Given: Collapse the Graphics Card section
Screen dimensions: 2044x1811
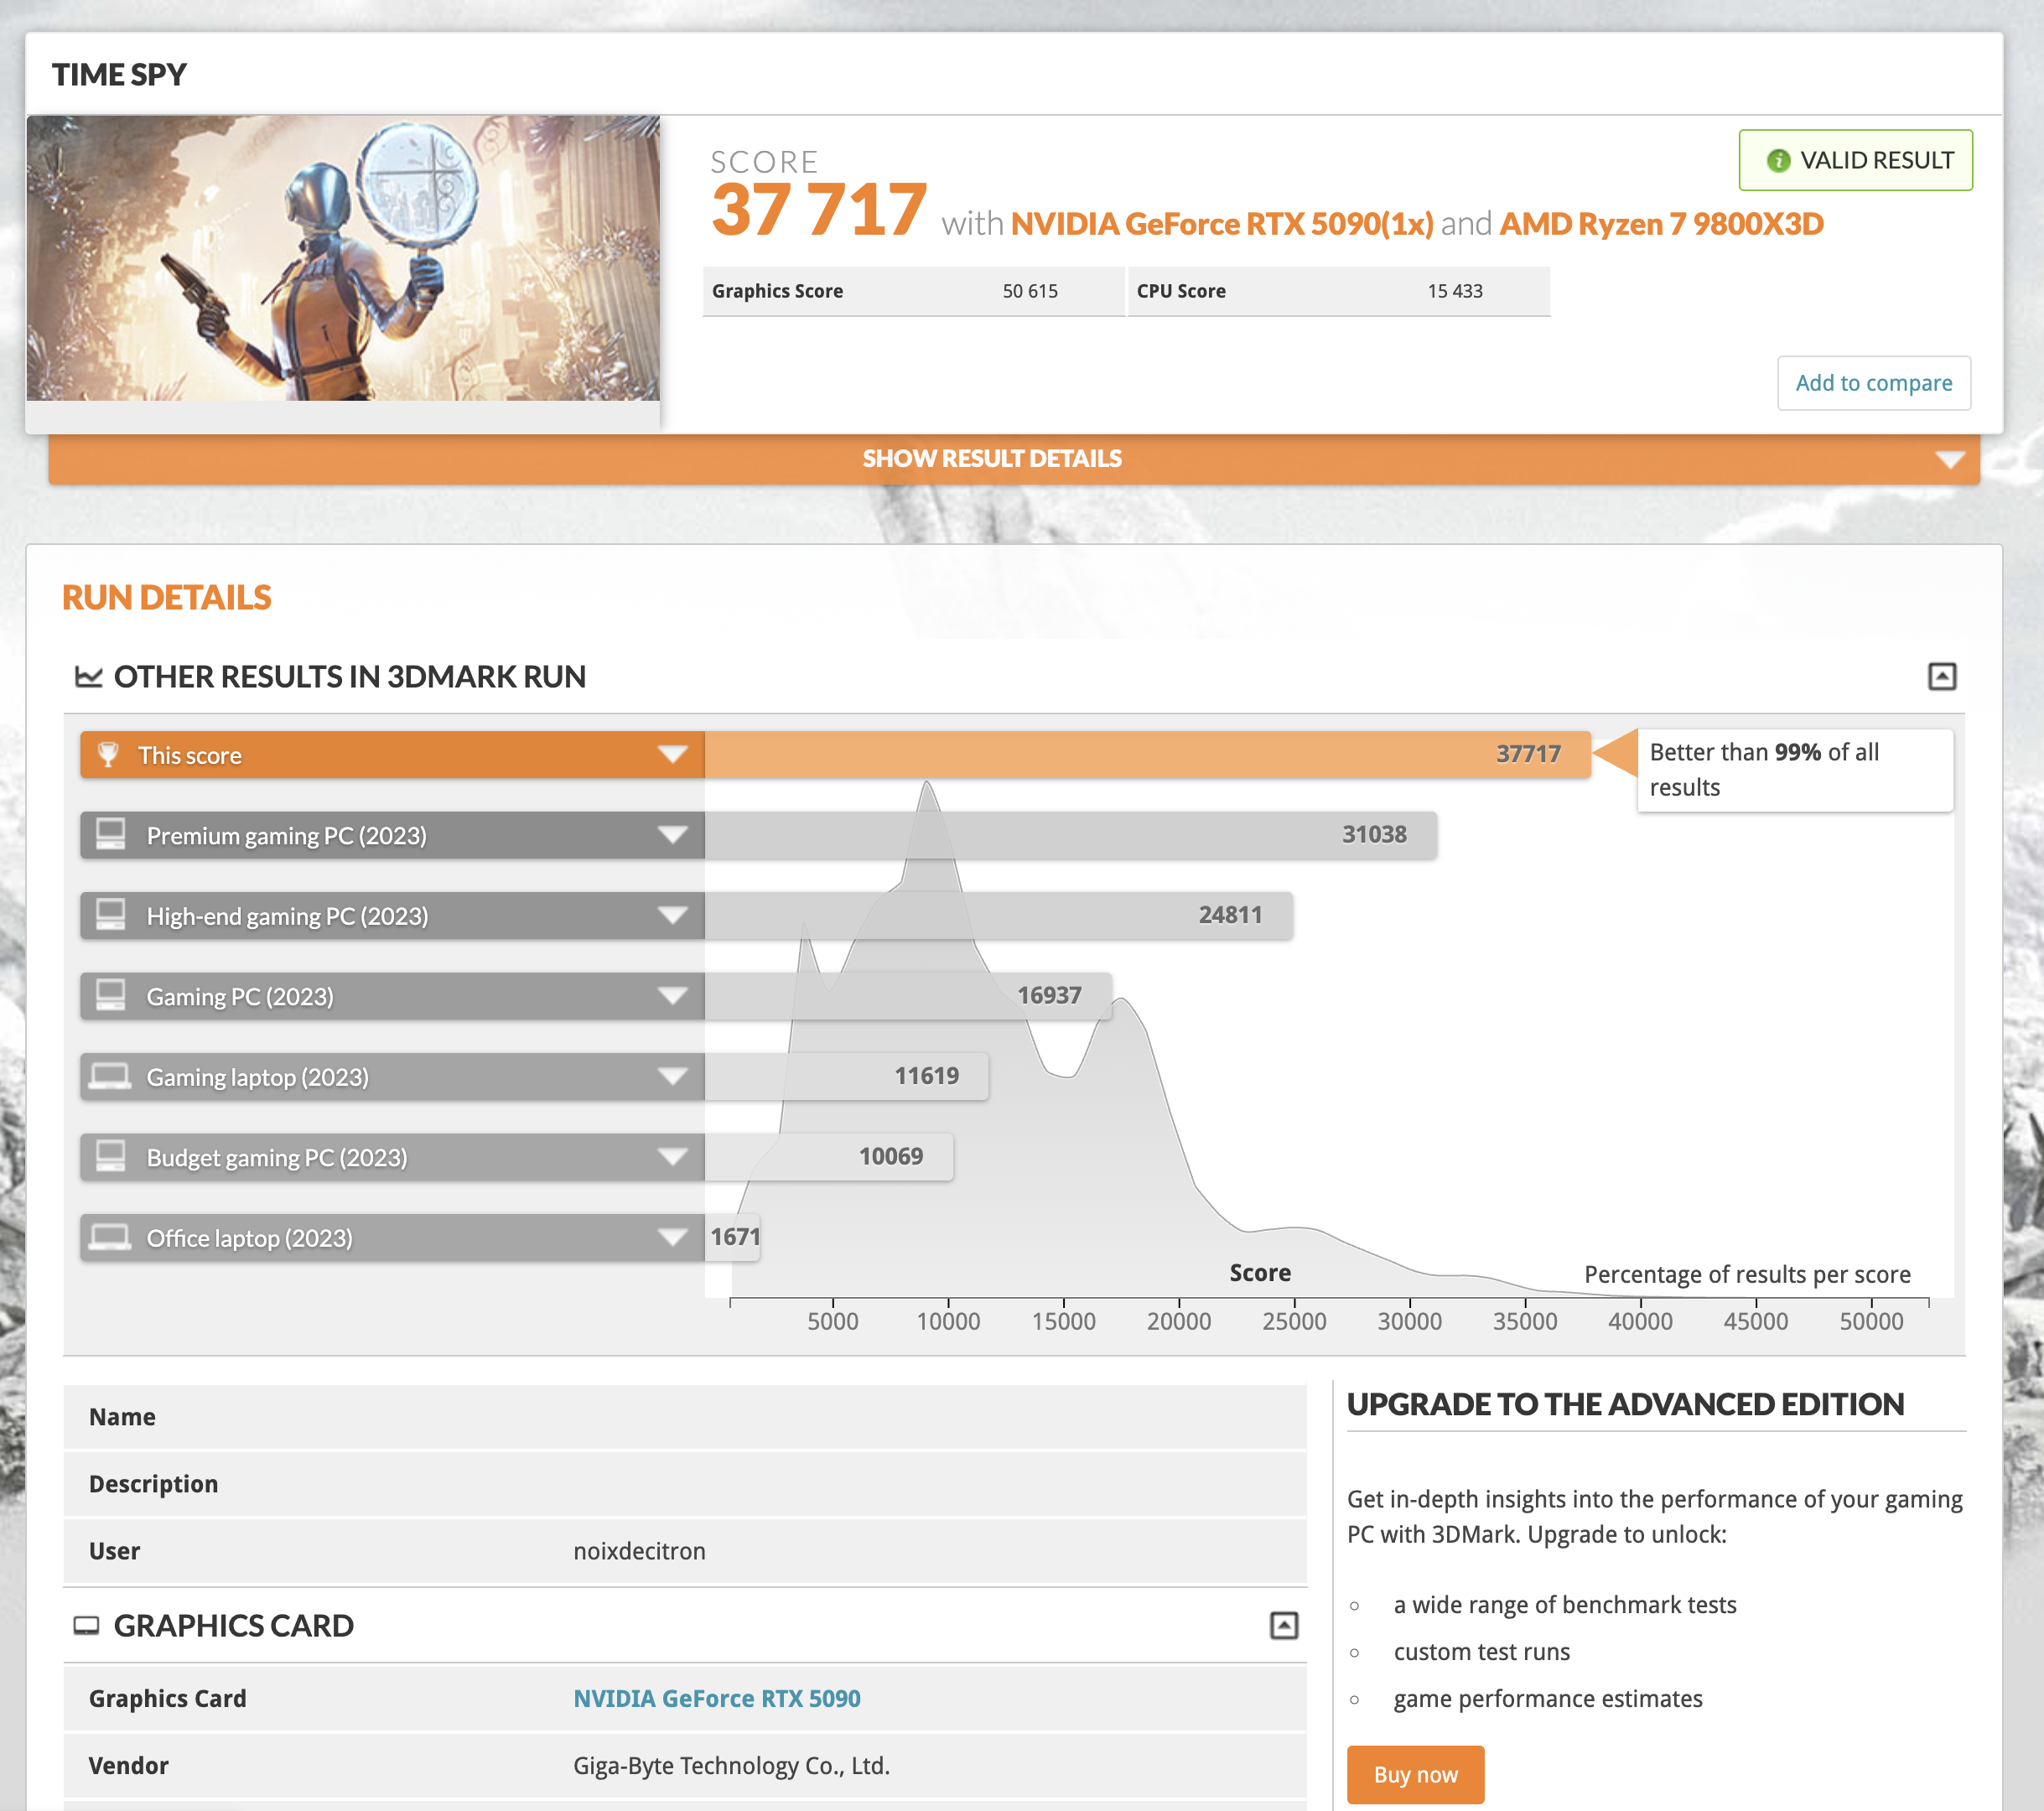Looking at the screenshot, I should (1283, 1626).
